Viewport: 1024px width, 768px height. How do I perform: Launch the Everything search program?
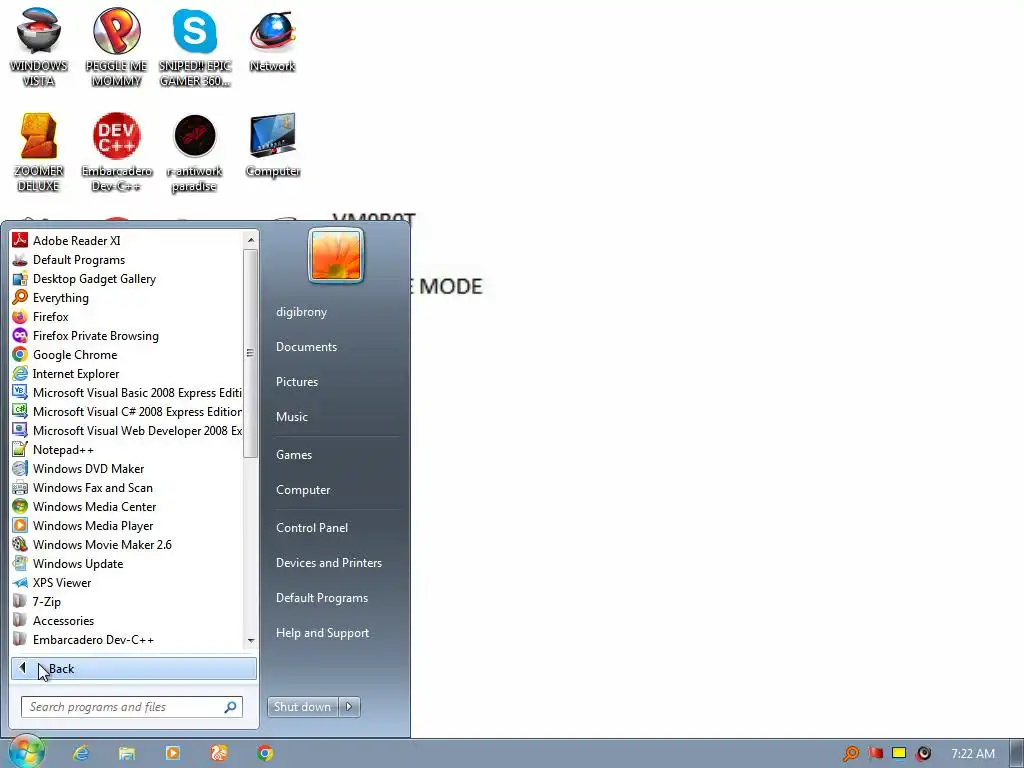(x=127, y=298)
